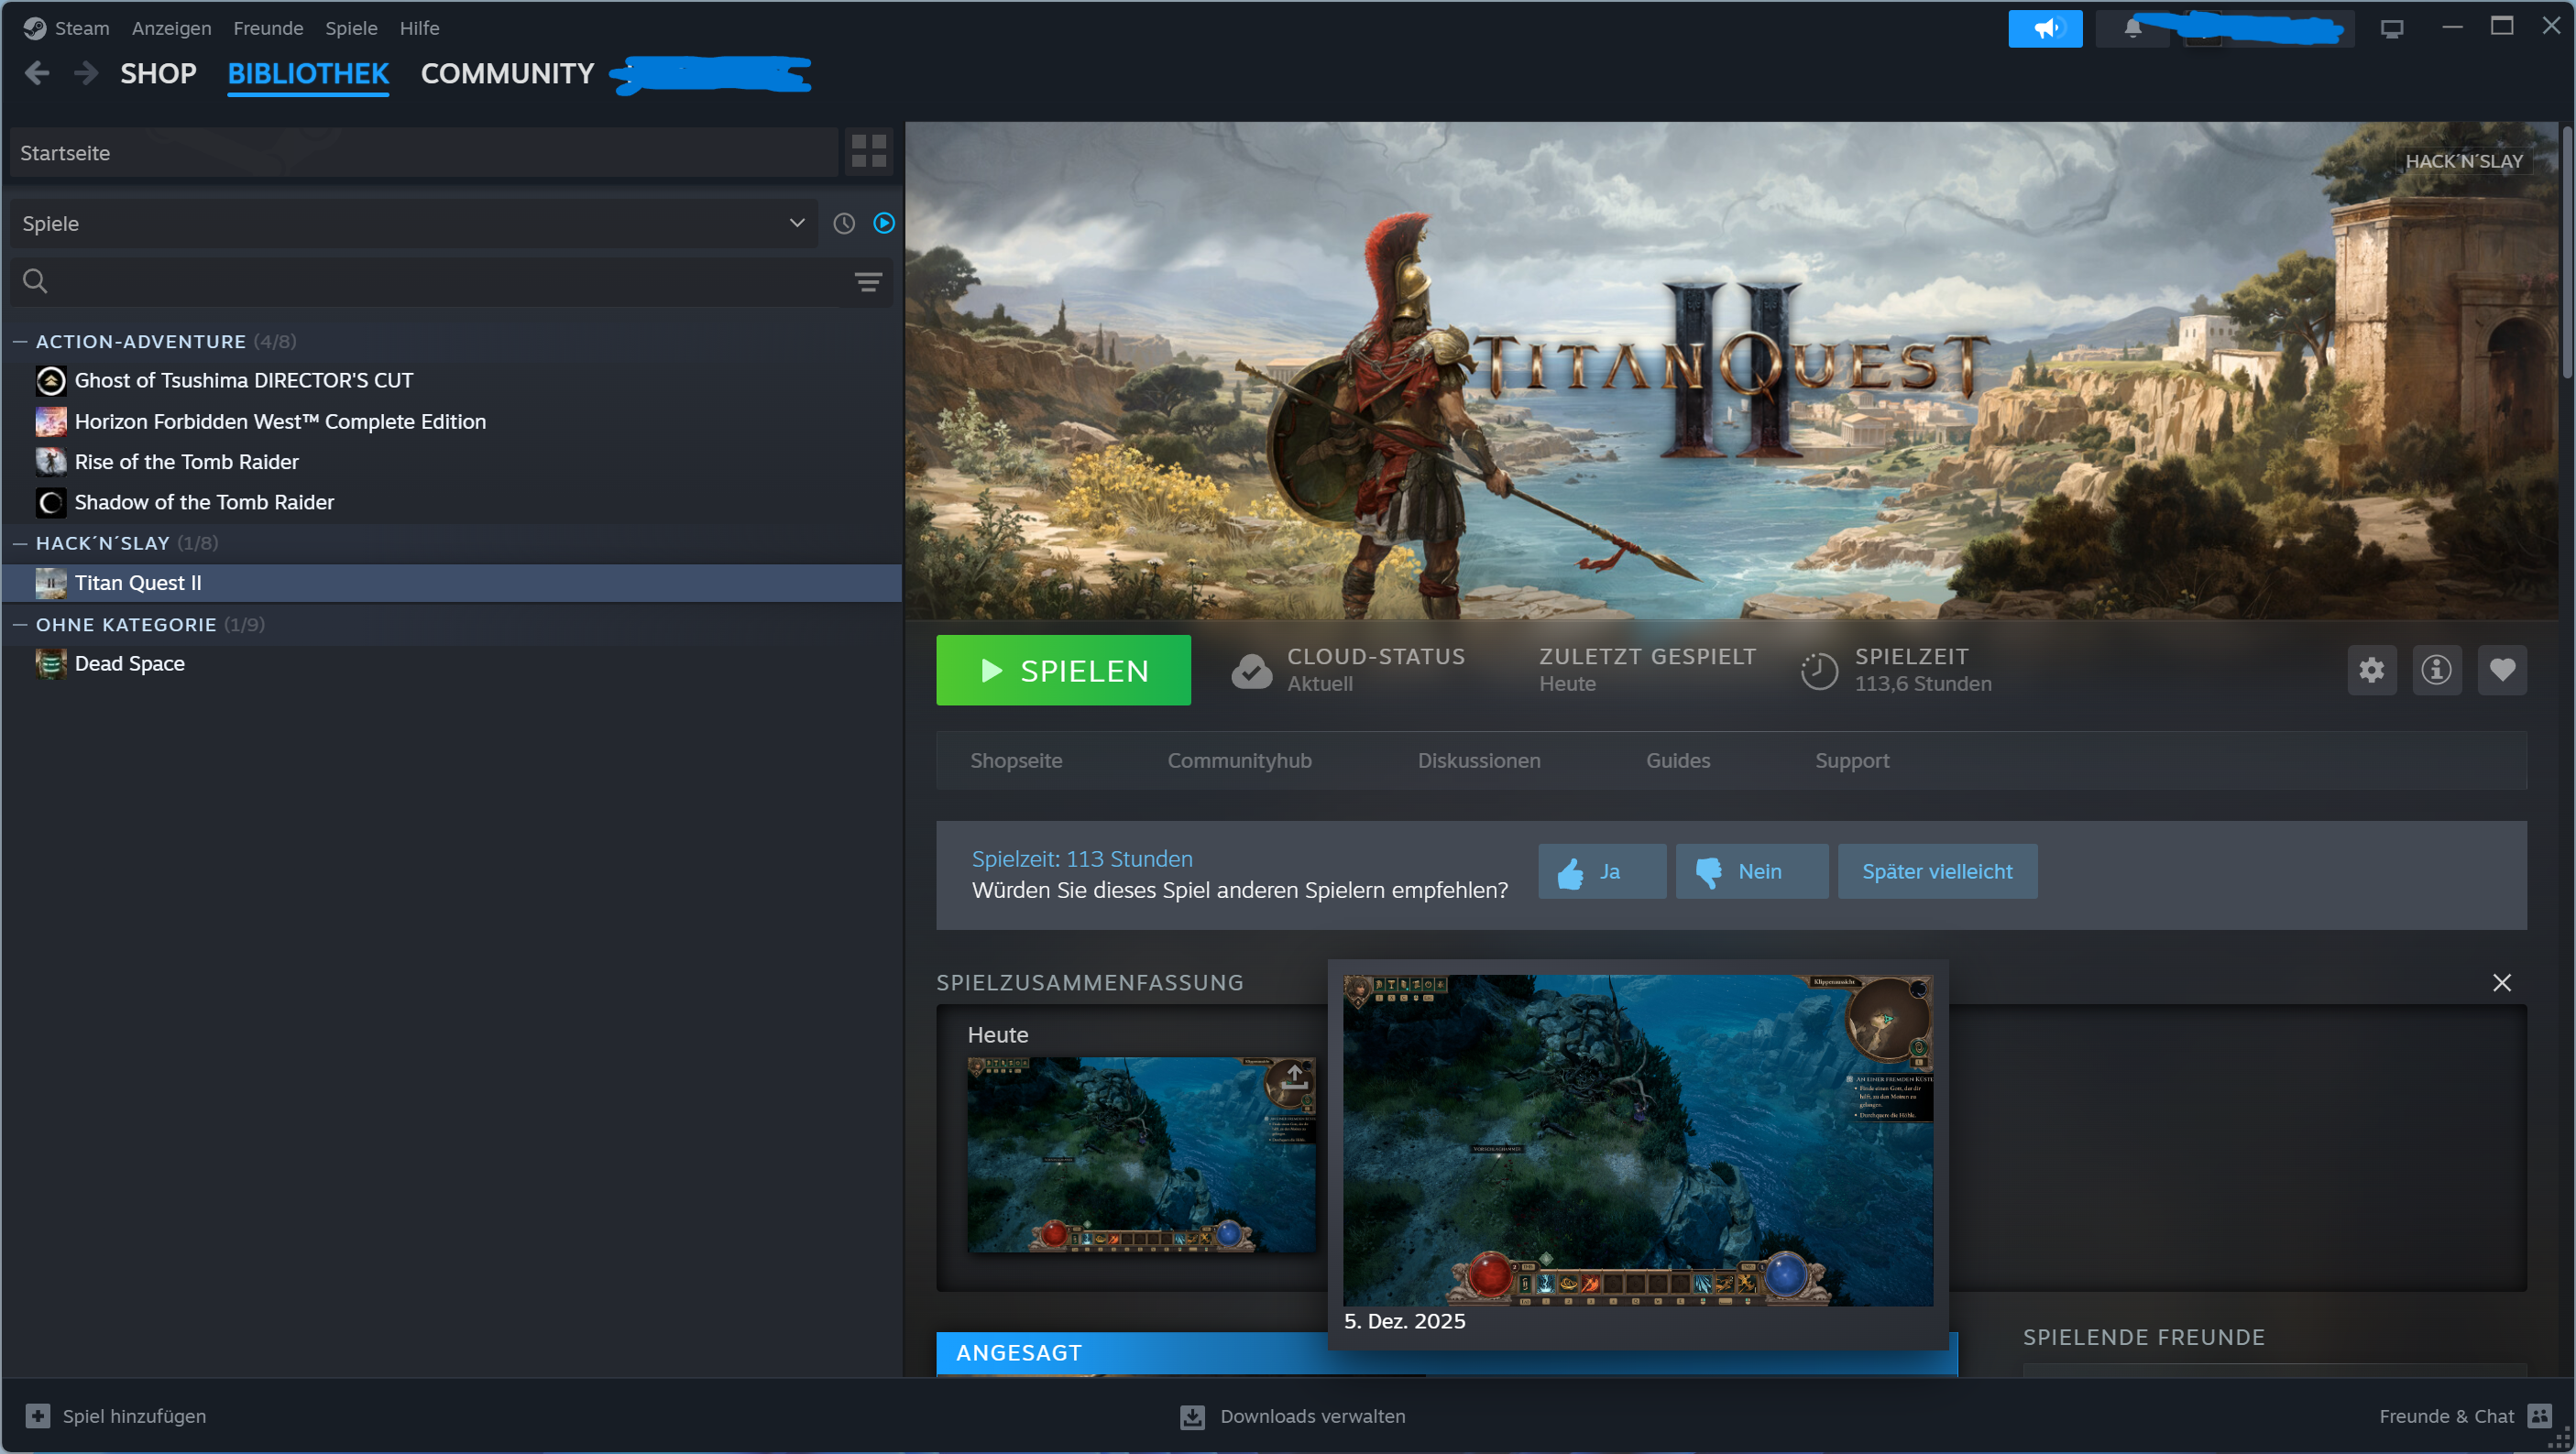Image resolution: width=2576 pixels, height=1454 pixels.
Task: Start the game with the SPIELEN button
Action: tap(1063, 670)
